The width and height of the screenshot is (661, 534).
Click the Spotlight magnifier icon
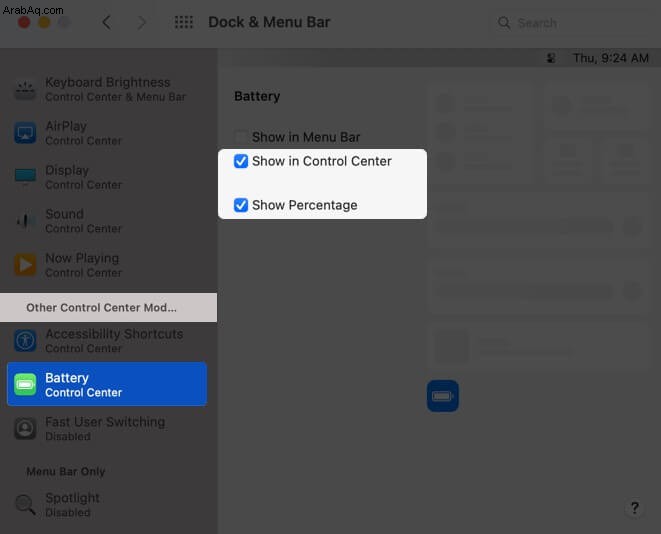tap(25, 504)
